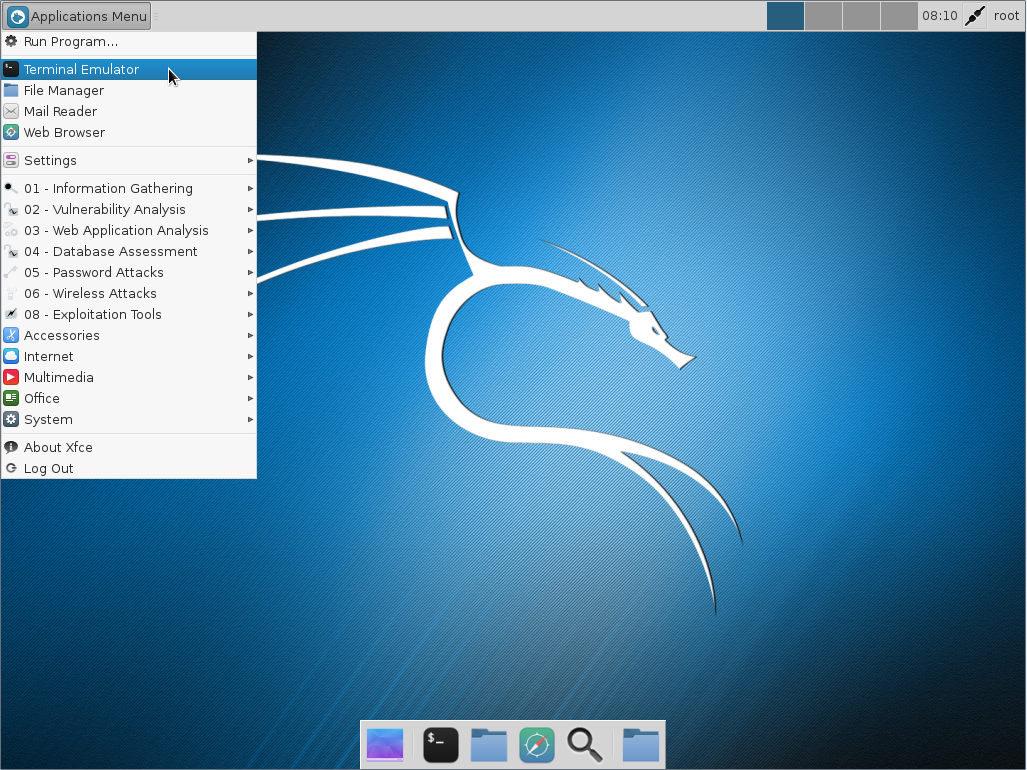Switch to the second workspace in pager

pos(823,16)
